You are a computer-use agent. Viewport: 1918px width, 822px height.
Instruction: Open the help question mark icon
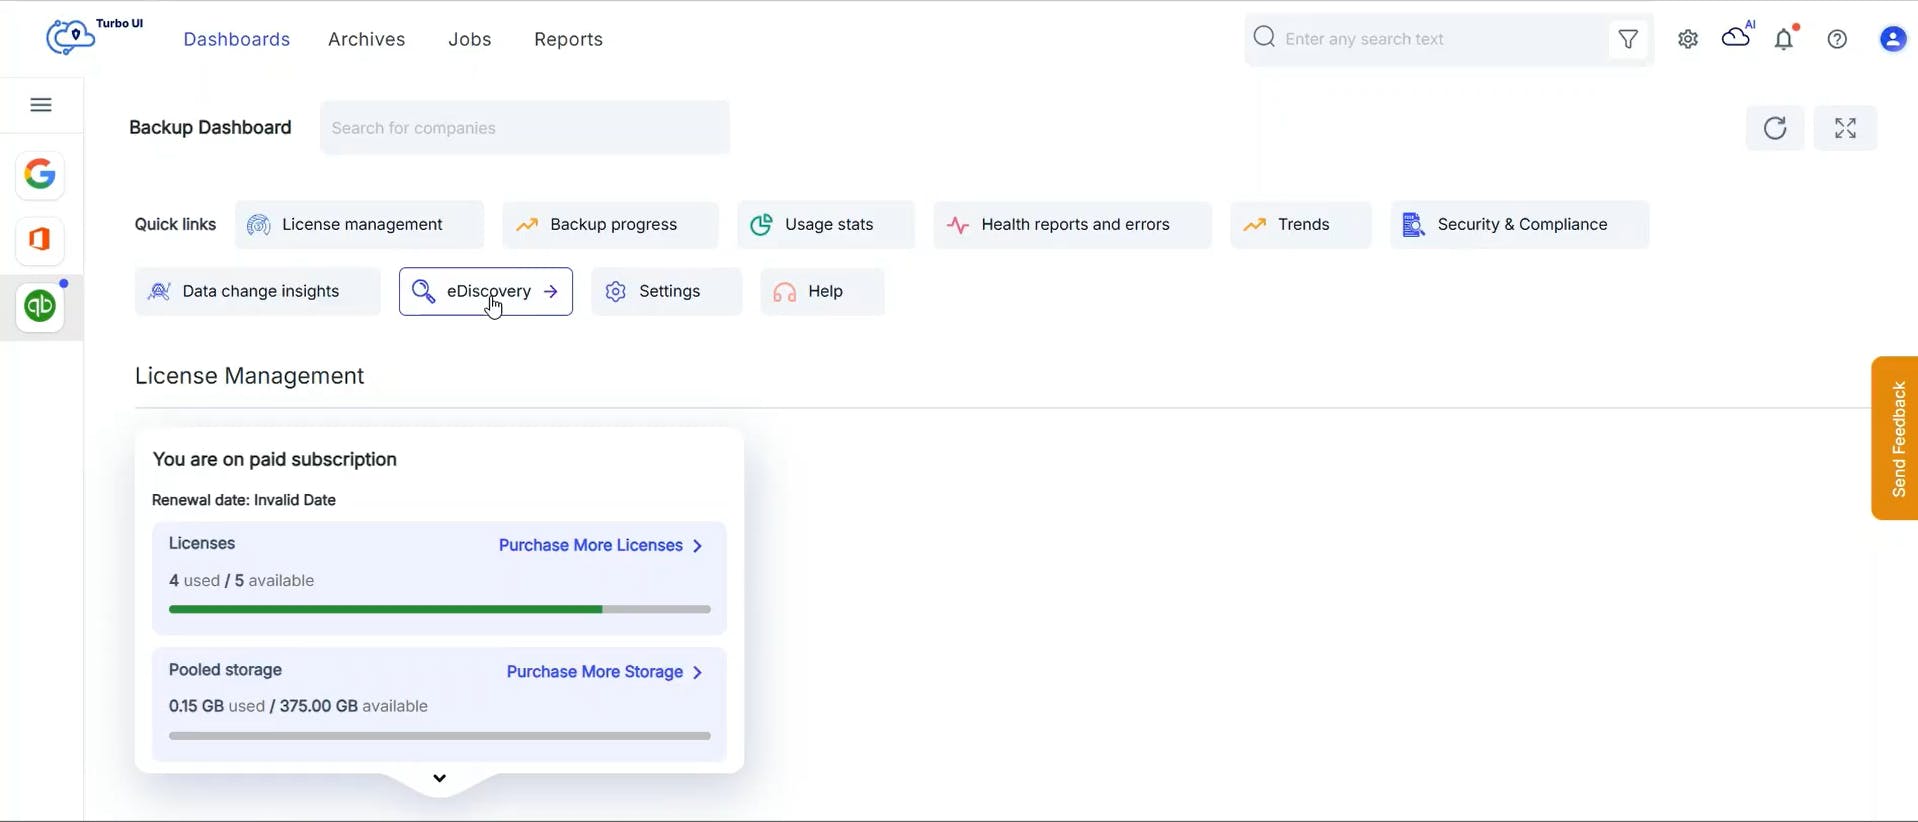[1837, 39]
